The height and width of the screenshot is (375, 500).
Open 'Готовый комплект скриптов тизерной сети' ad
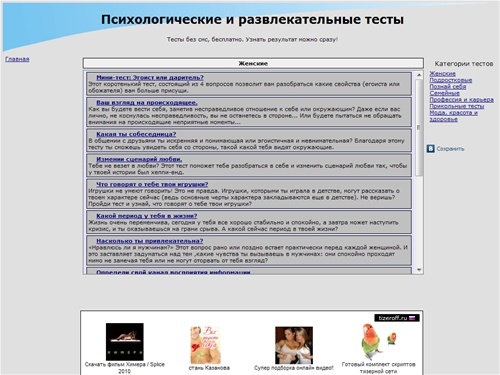tap(378, 368)
